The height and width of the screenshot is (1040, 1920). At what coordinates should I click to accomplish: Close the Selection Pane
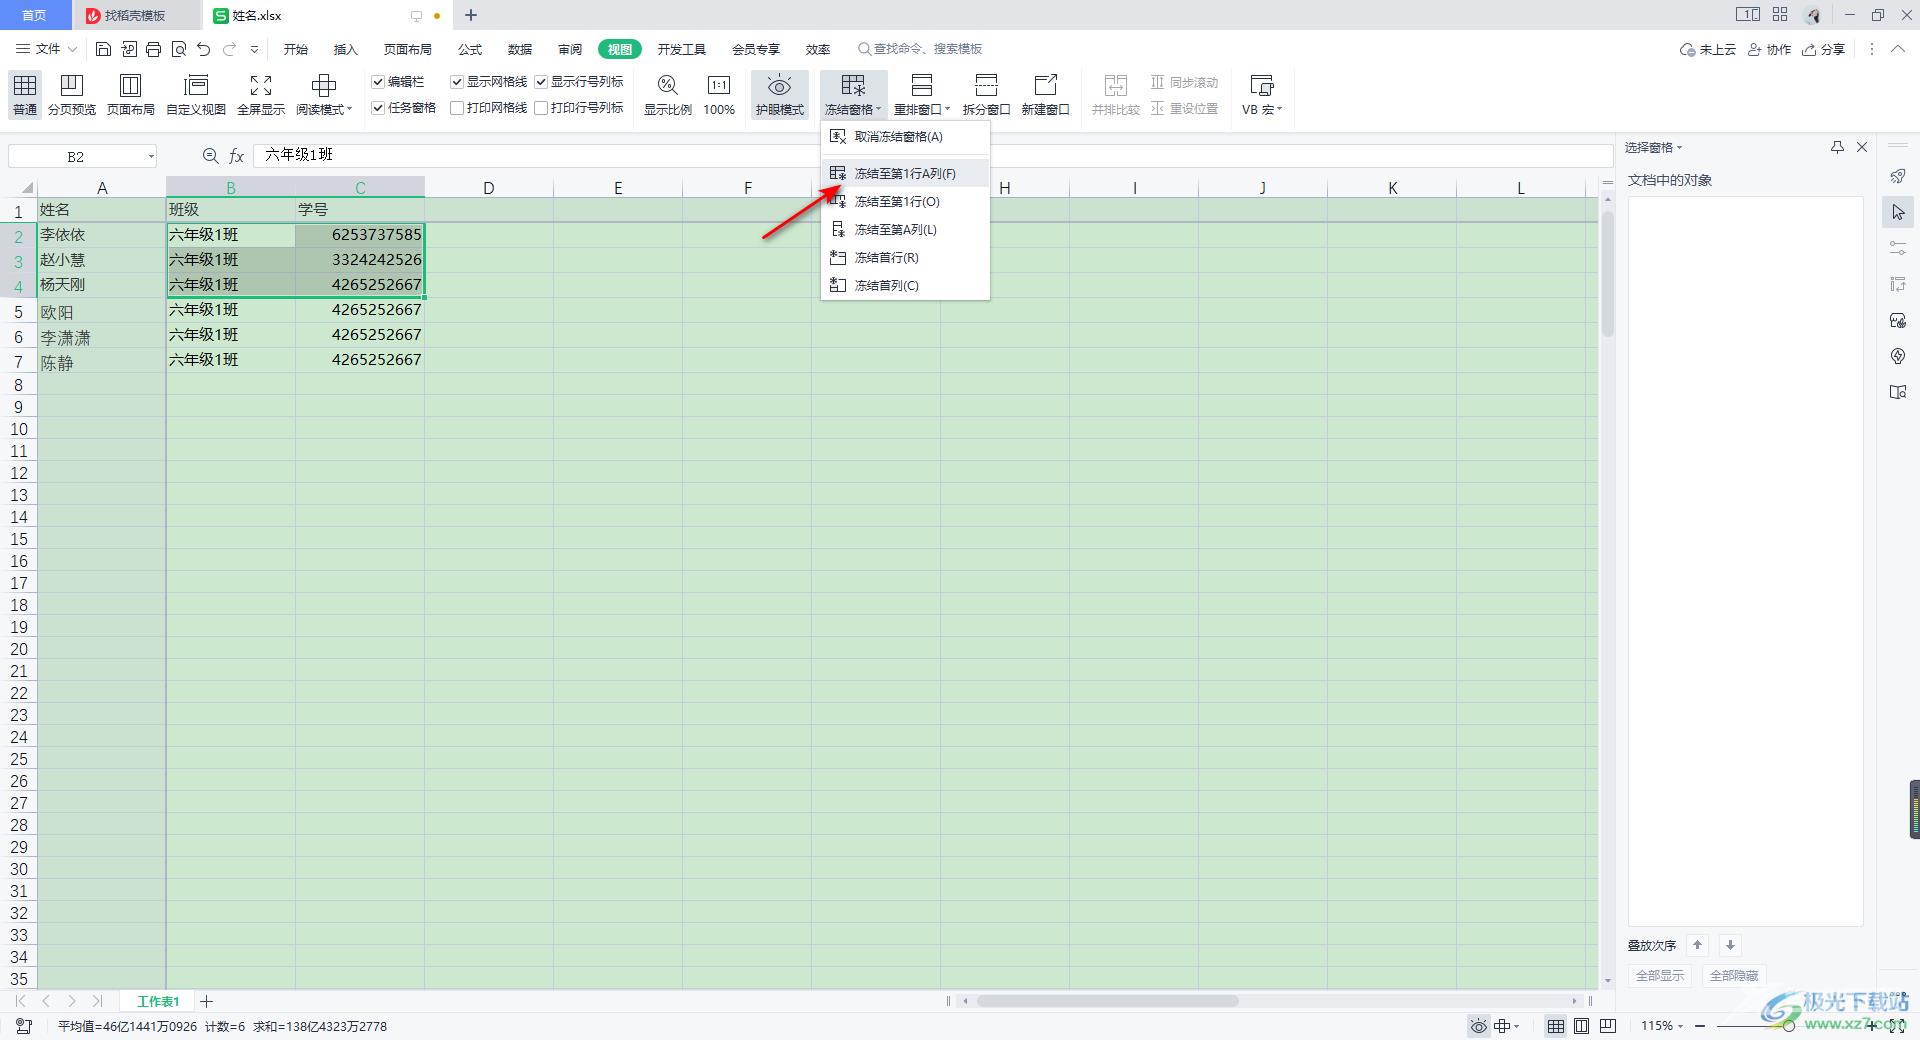pos(1862,147)
